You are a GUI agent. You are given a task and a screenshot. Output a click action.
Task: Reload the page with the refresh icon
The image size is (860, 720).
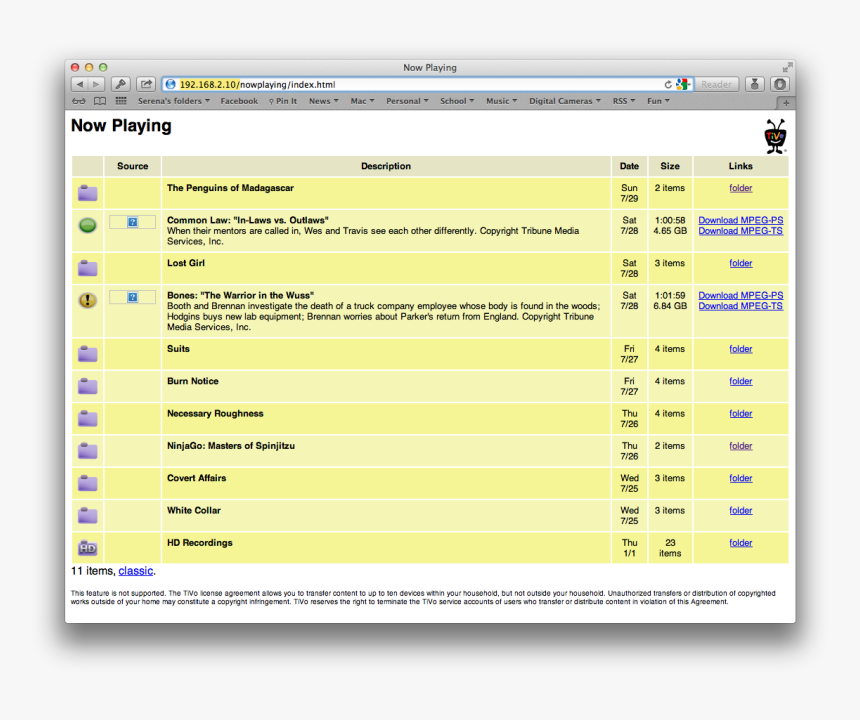[x=667, y=84]
